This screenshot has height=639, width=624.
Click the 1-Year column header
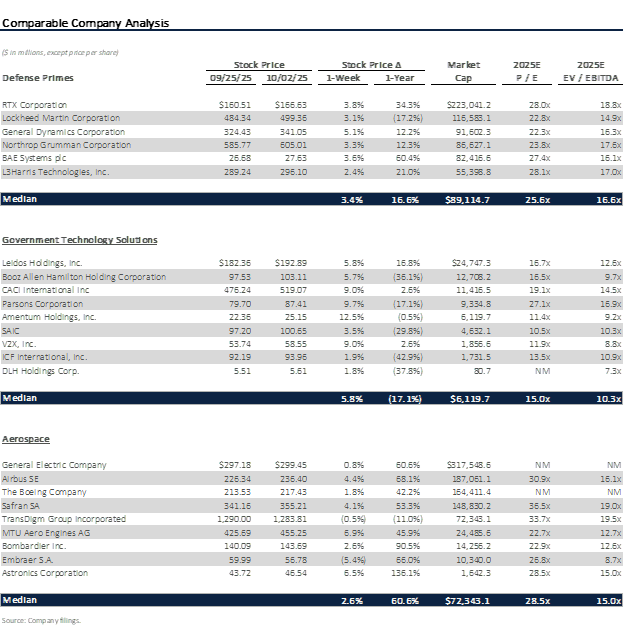[x=405, y=78]
